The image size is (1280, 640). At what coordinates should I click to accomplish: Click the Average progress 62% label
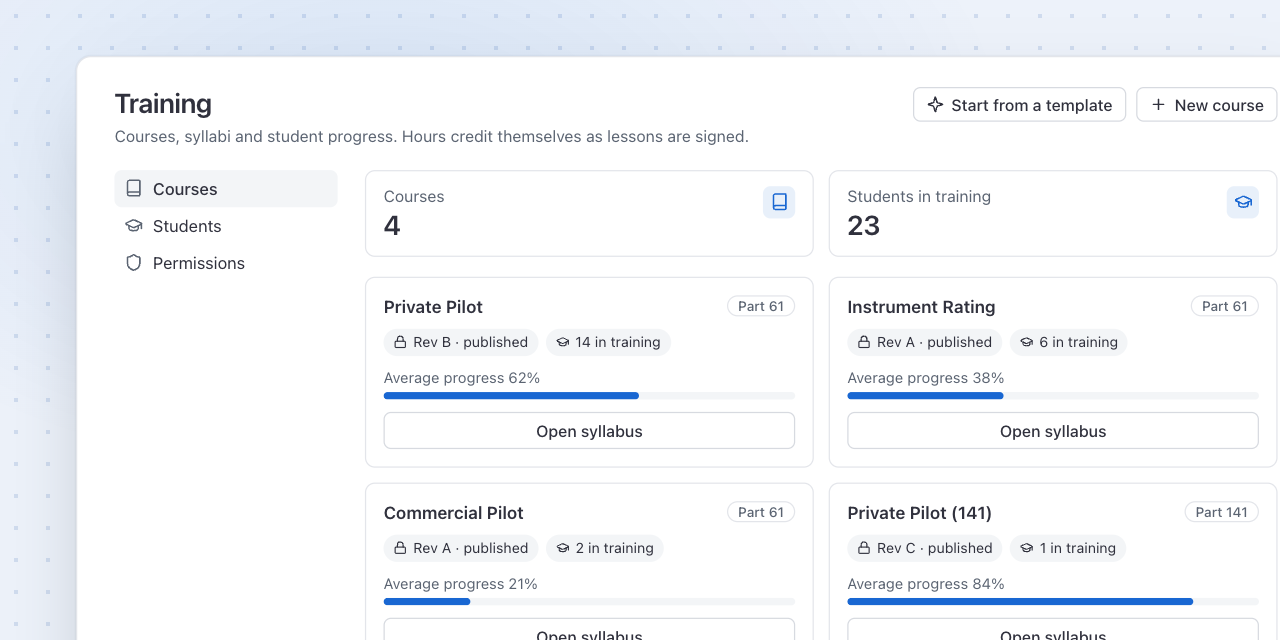click(462, 378)
